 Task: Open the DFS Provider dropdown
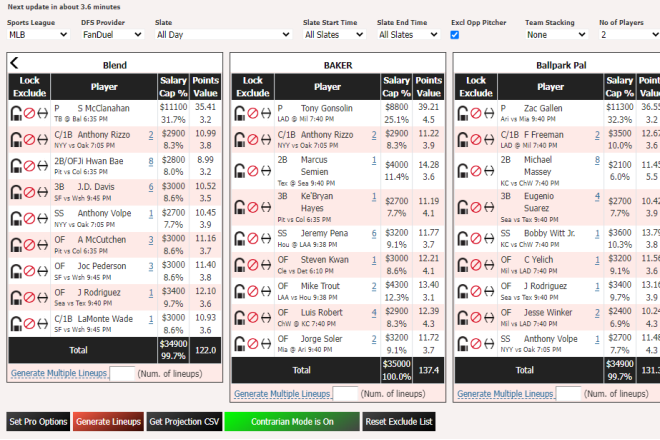coord(112,35)
